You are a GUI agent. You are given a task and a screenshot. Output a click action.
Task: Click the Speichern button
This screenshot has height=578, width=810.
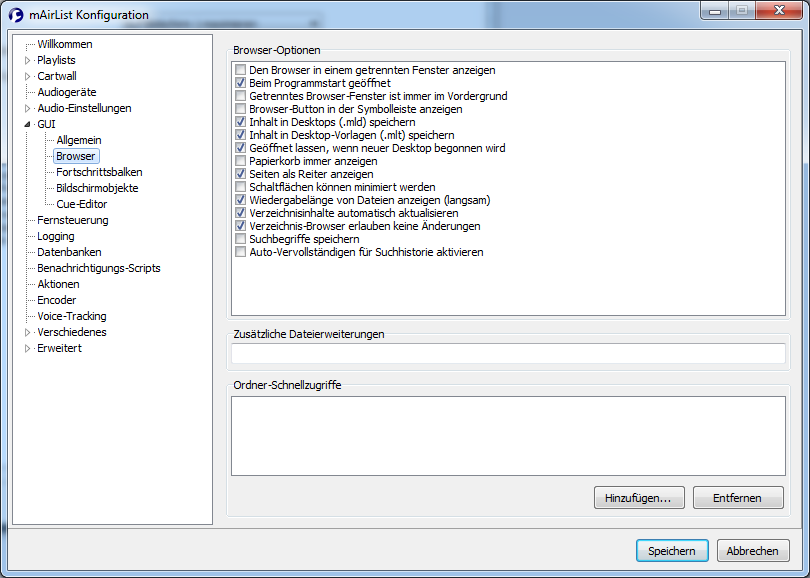(x=672, y=551)
